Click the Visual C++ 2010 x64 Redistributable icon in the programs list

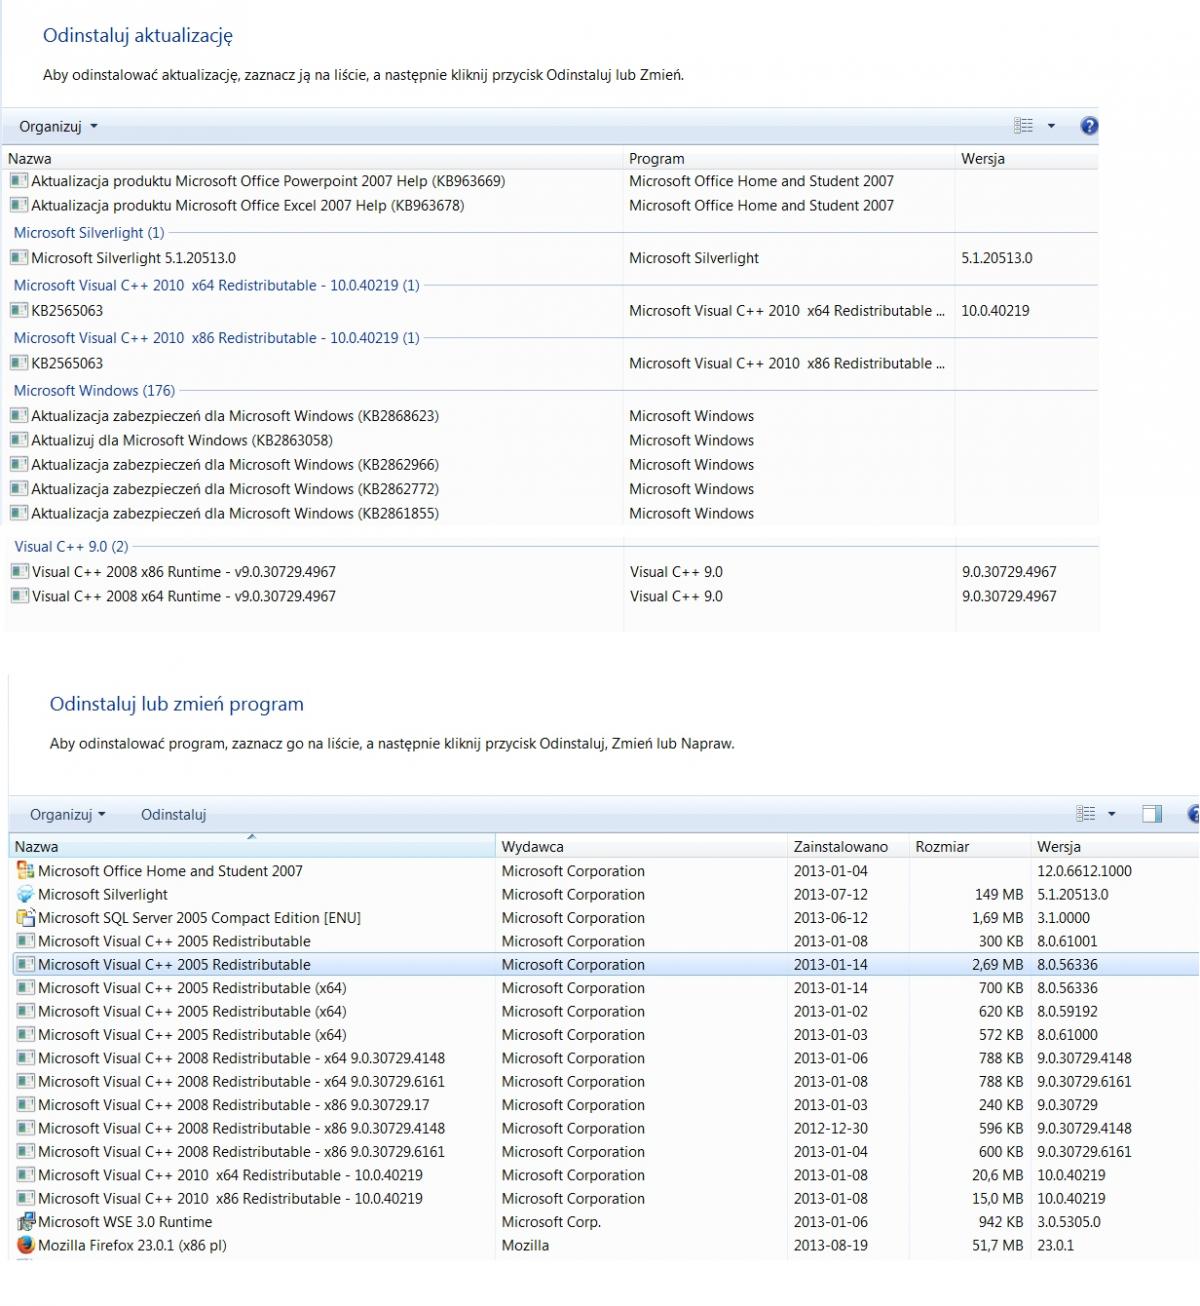(25, 1175)
